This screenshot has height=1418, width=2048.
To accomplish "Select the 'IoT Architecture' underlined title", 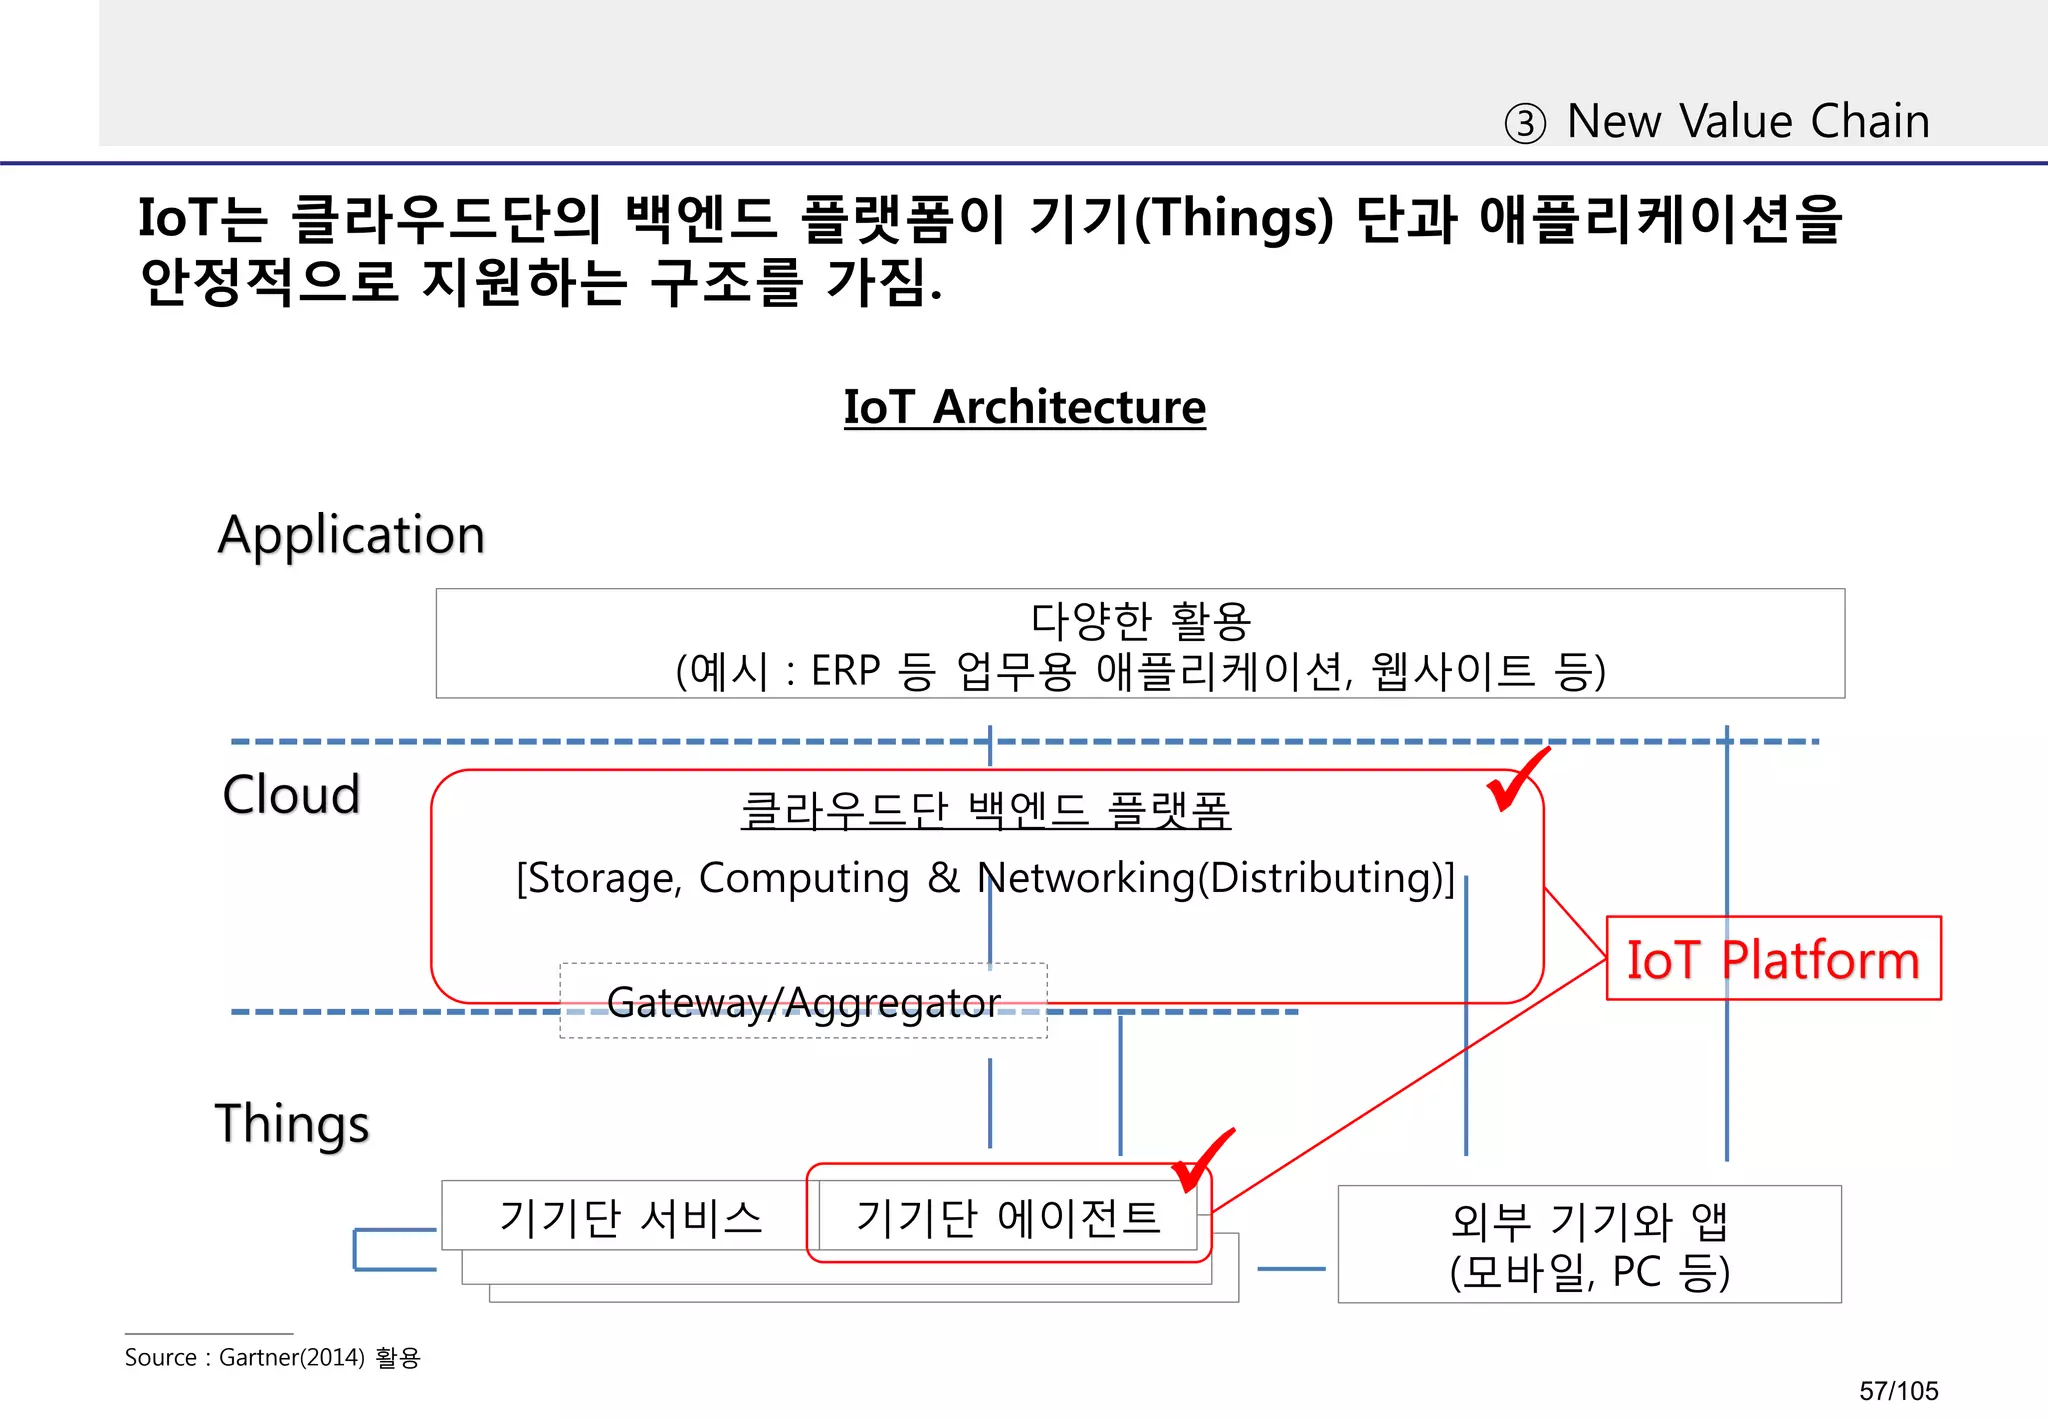I will pos(1025,407).
